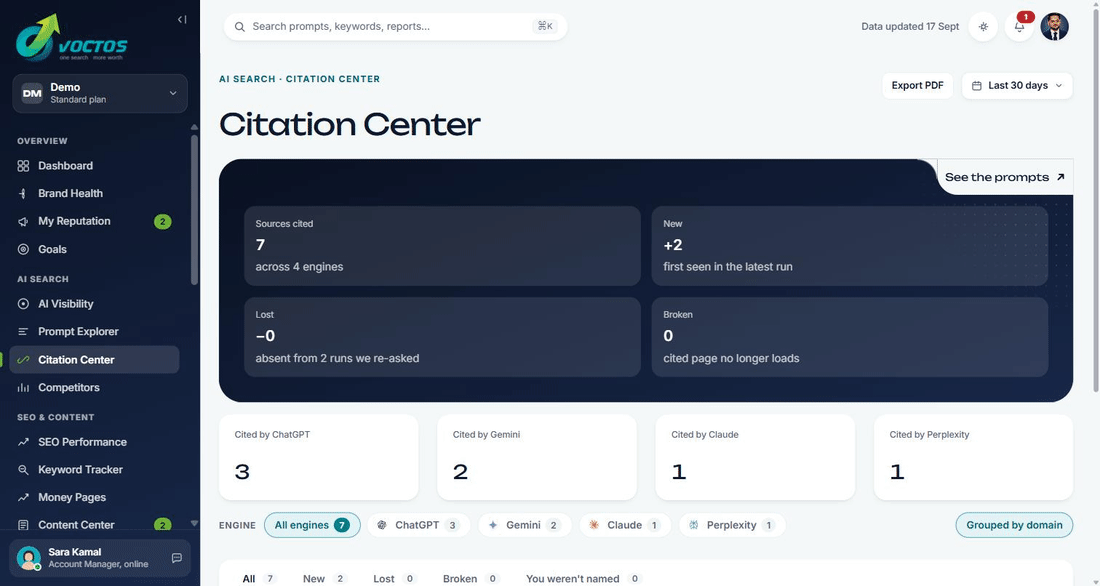Open Brand Health in the sidebar
The height and width of the screenshot is (586, 1100).
coord(94,193)
